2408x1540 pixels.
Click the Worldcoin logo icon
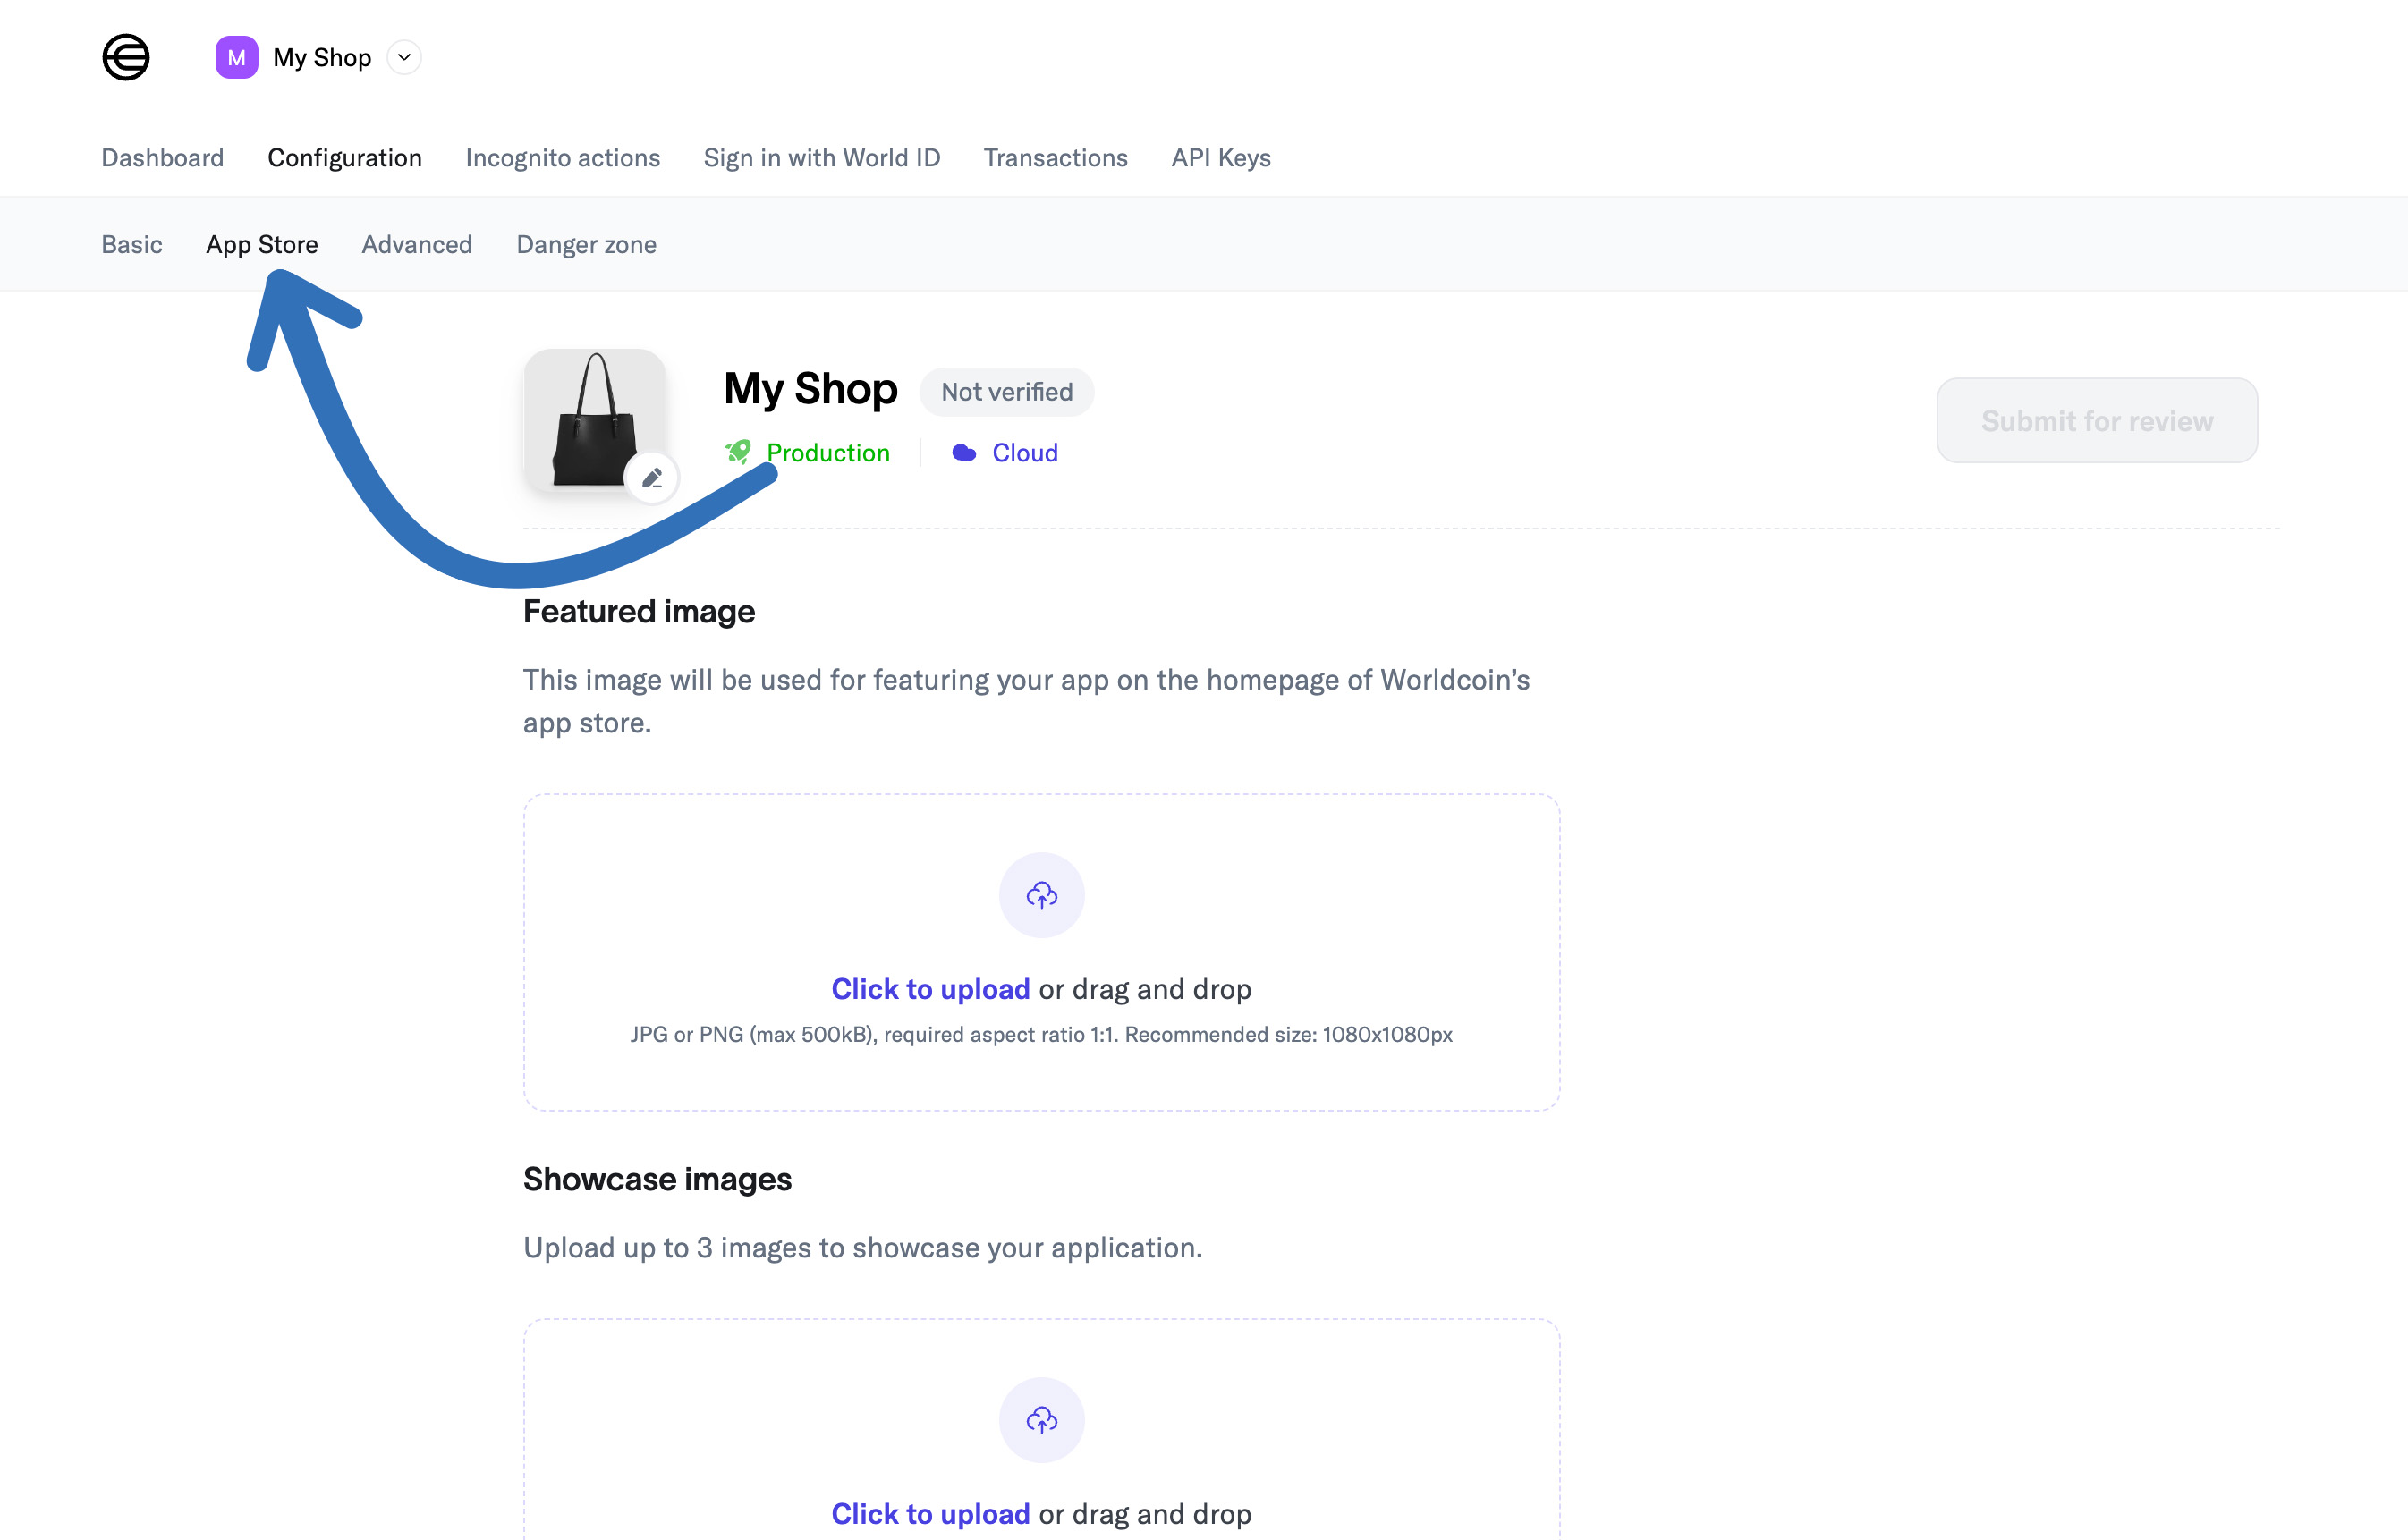126,57
